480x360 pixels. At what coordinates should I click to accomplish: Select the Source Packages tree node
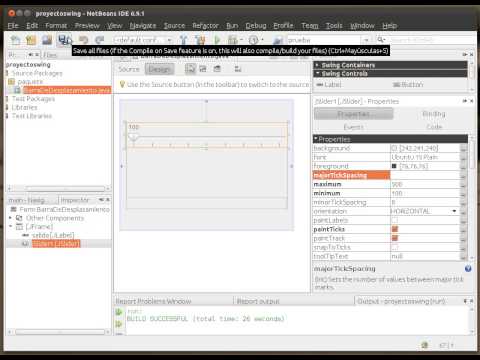37,73
